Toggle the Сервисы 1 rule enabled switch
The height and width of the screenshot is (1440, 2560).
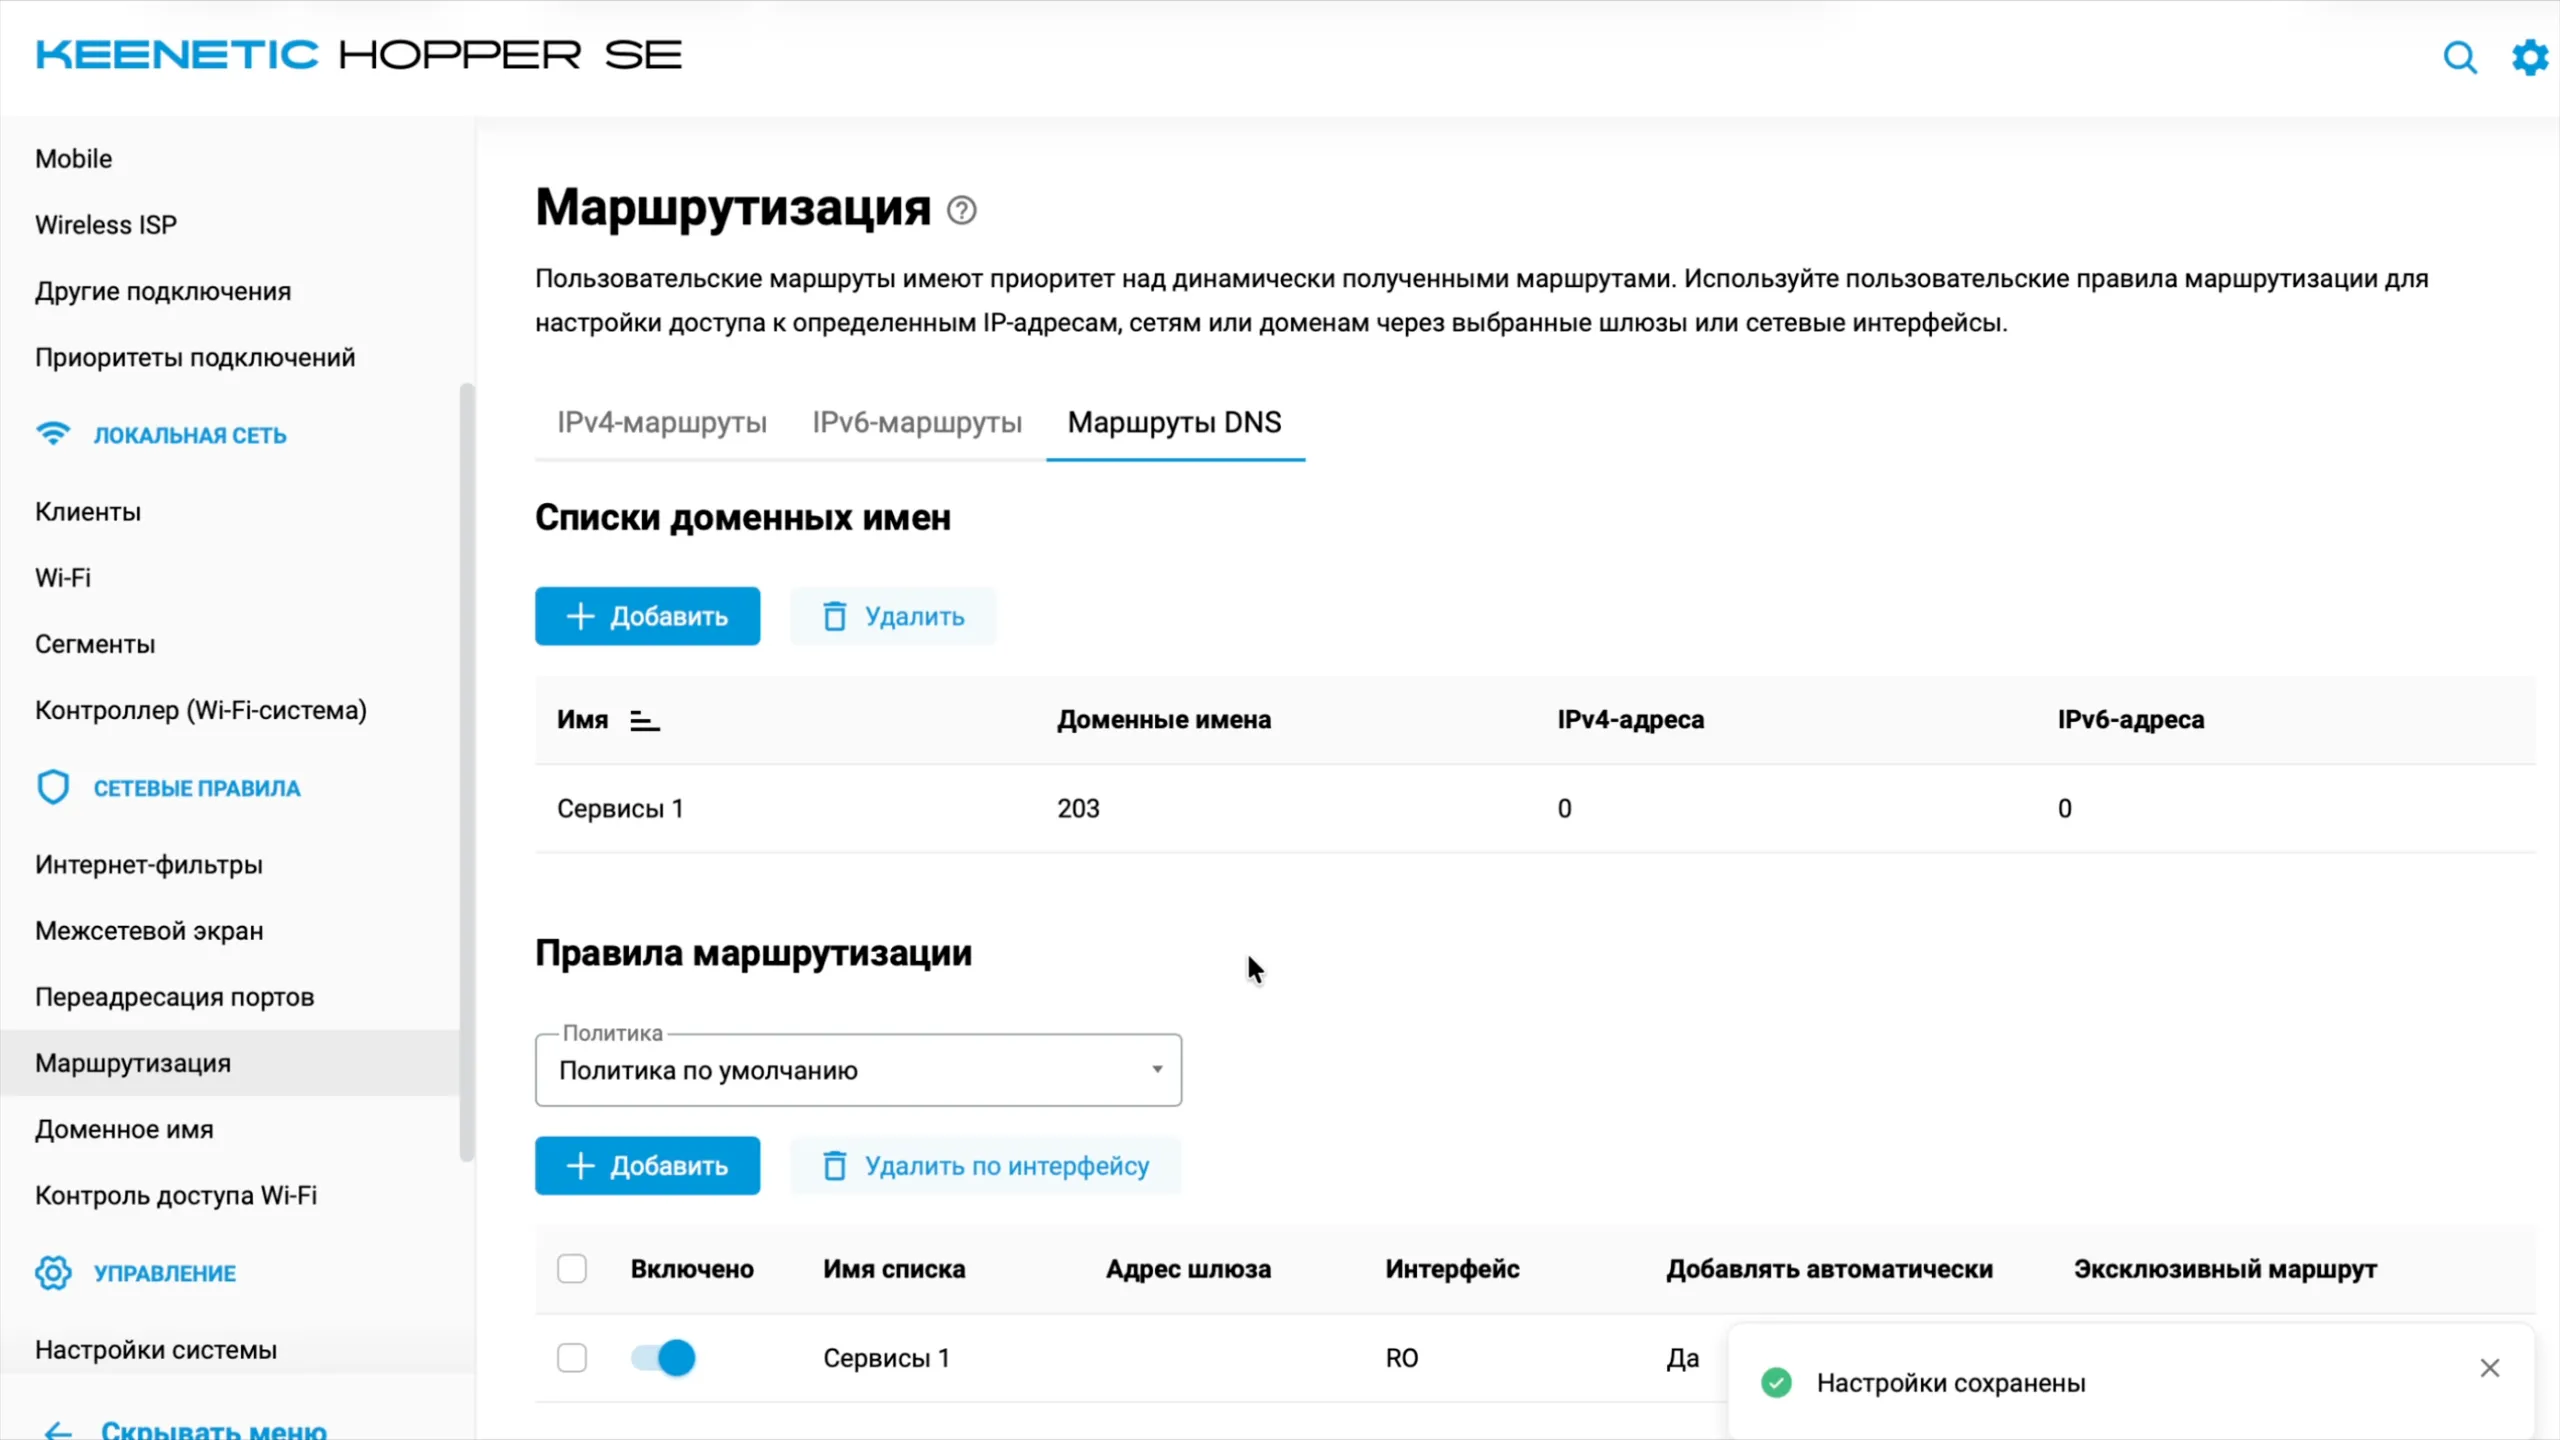tap(663, 1358)
